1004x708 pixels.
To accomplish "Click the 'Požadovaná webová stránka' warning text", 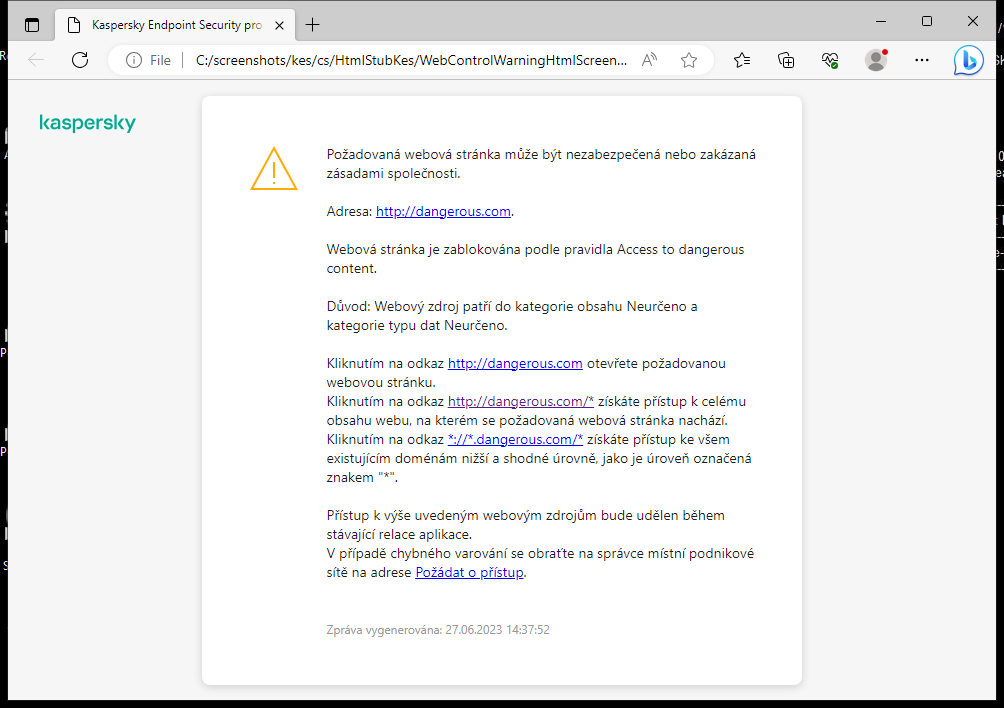I will pos(541,164).
